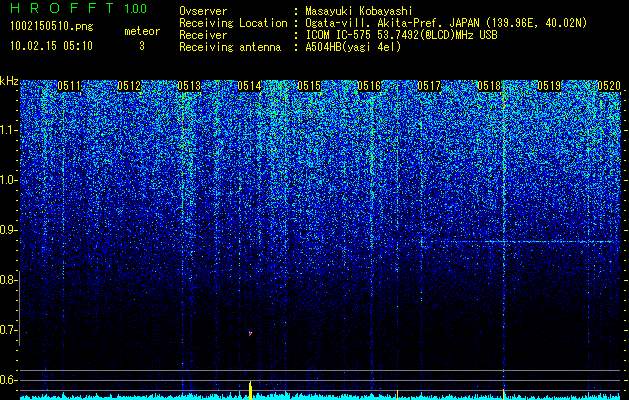The height and width of the screenshot is (400, 629).
Task: Click the 0.7 kHz axis label
Action: (x=9, y=330)
